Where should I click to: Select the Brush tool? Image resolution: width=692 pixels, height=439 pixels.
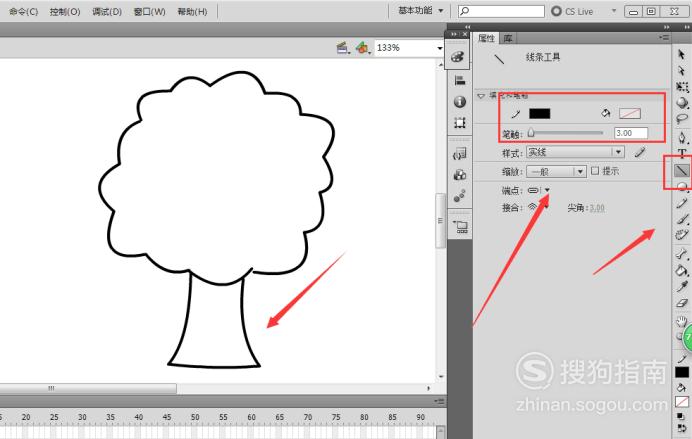click(x=682, y=219)
